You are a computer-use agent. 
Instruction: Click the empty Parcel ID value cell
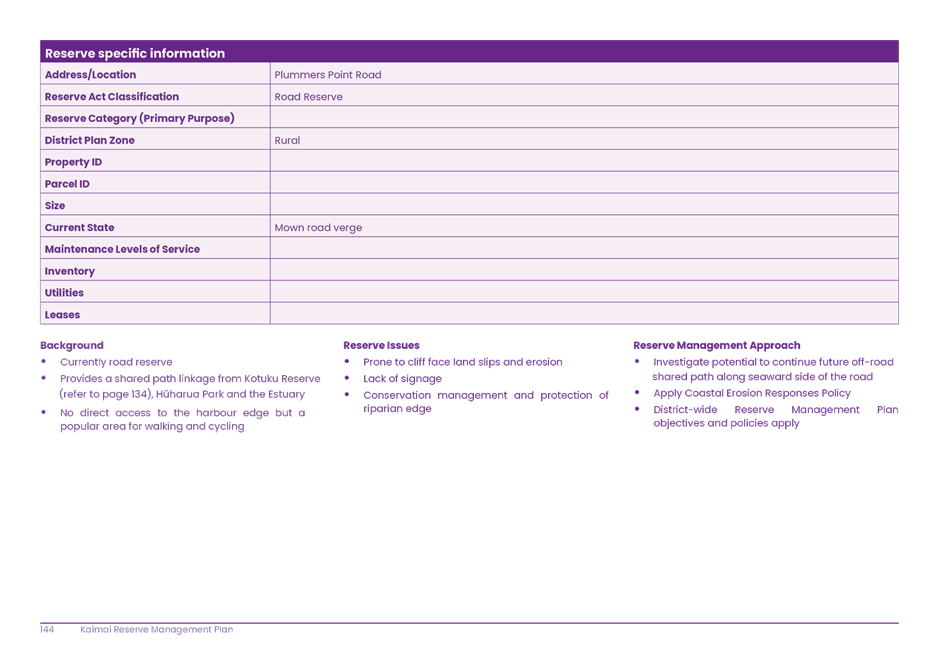pos(583,184)
